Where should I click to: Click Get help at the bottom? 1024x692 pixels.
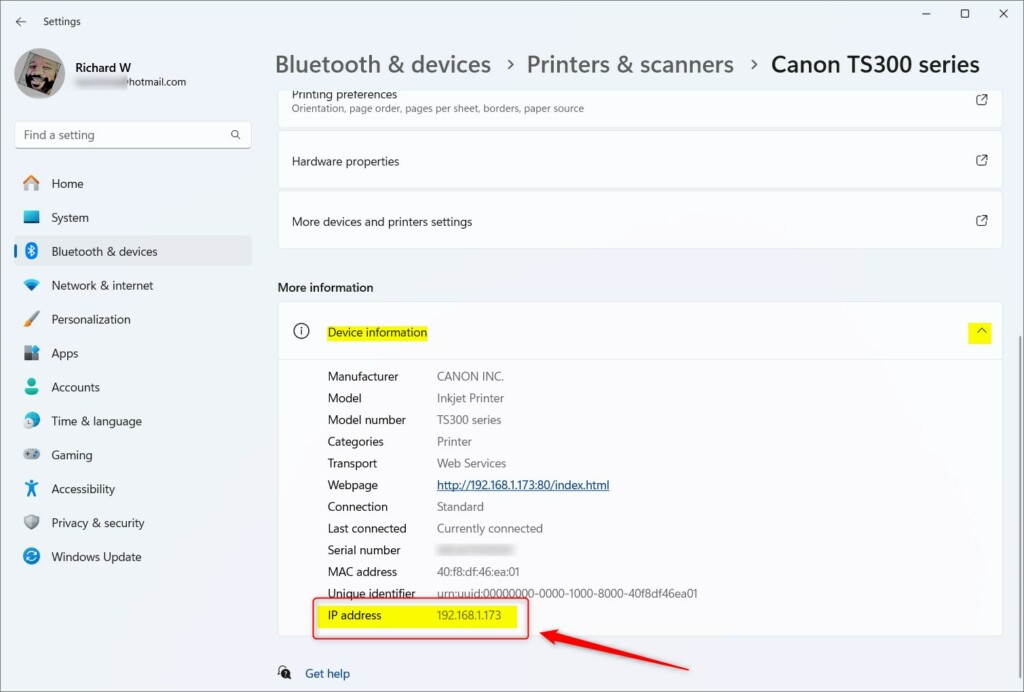[x=327, y=673]
